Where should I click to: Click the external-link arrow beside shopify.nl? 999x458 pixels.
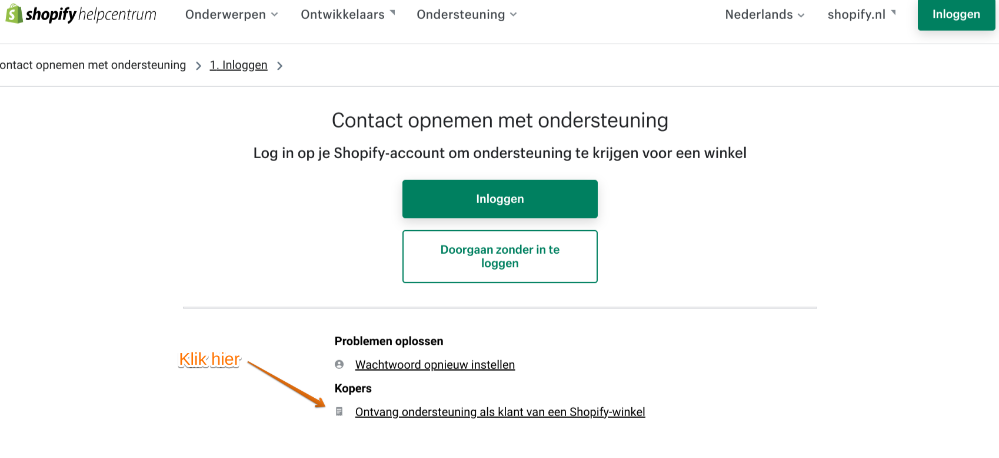click(894, 12)
